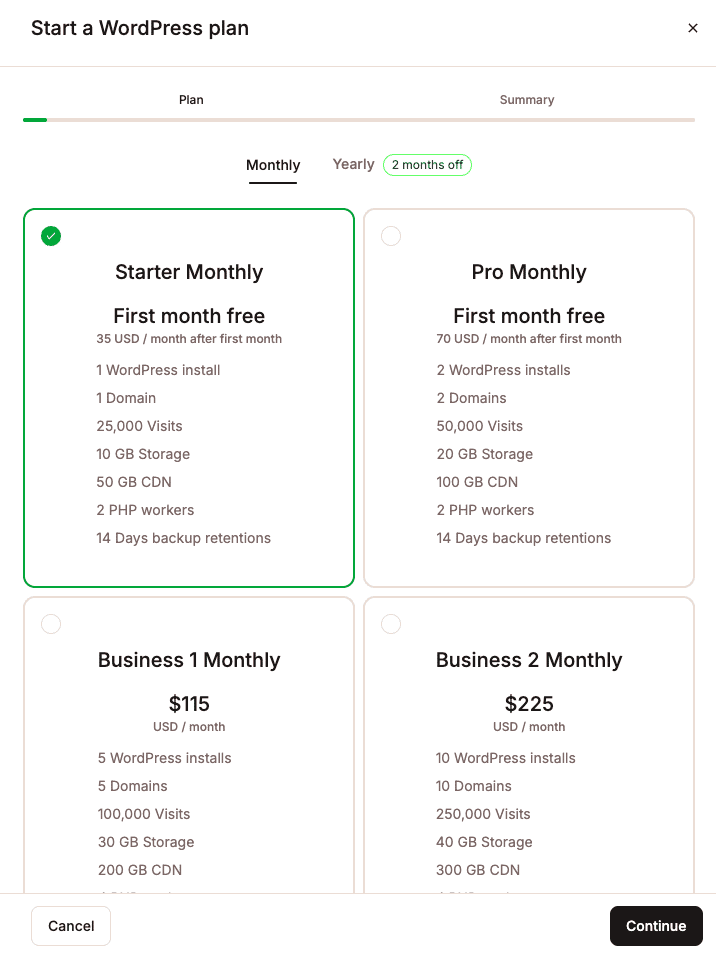Switch to Monthly billing tab
The width and height of the screenshot is (716, 956).
273,165
